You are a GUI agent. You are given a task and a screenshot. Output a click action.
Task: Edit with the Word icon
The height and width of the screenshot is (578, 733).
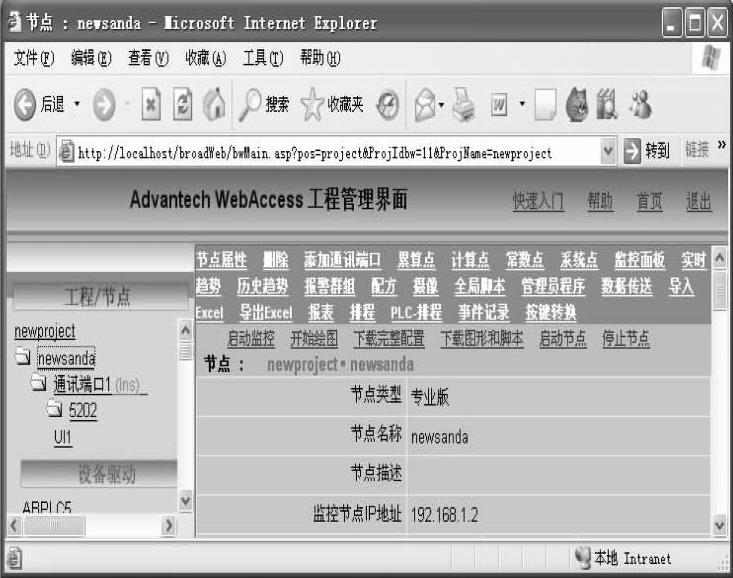[499, 105]
